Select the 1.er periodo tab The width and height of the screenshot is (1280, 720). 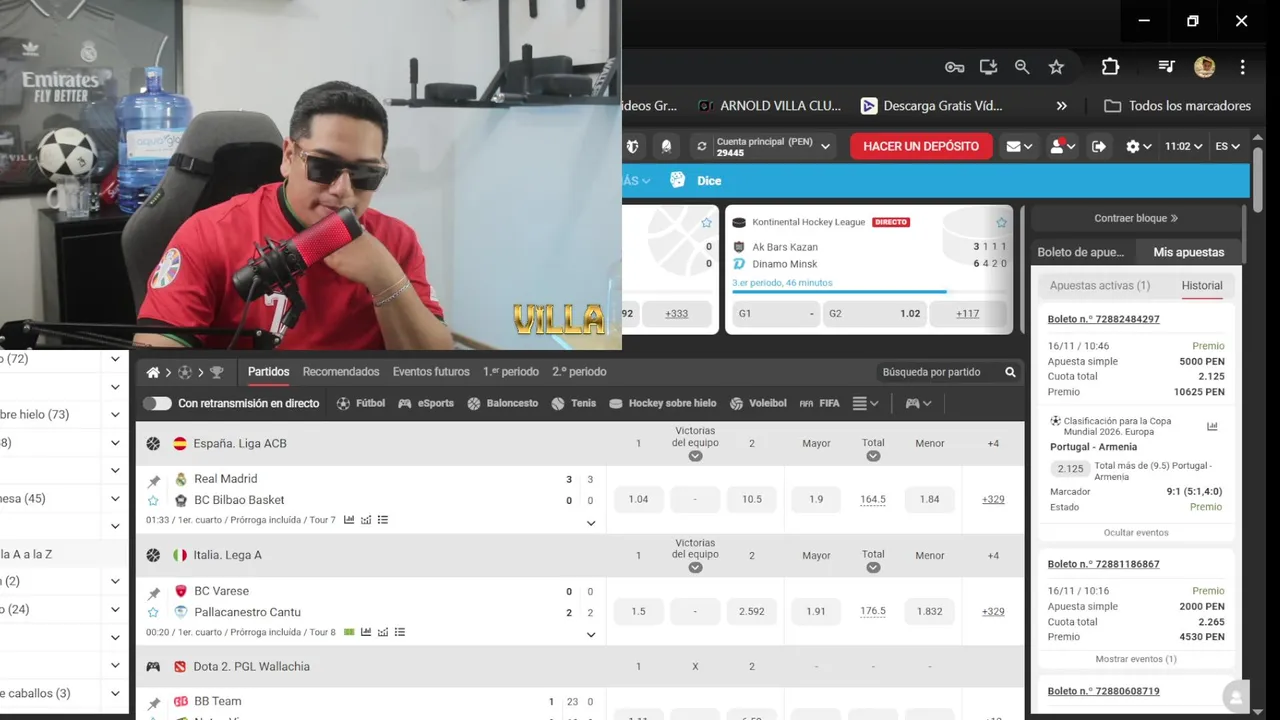coord(510,372)
